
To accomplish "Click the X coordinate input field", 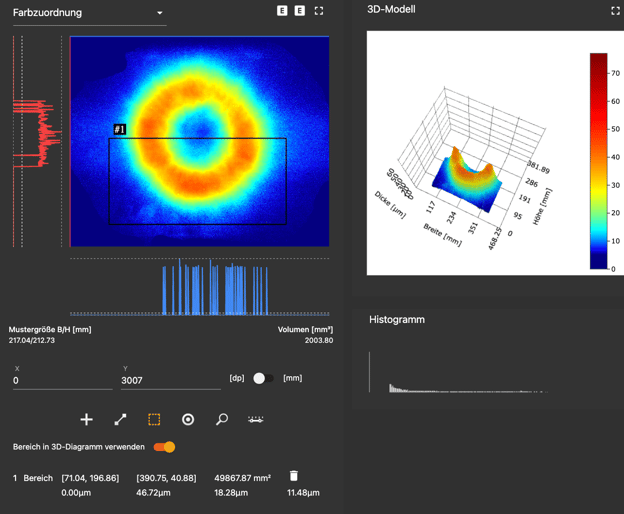I will click(62, 381).
